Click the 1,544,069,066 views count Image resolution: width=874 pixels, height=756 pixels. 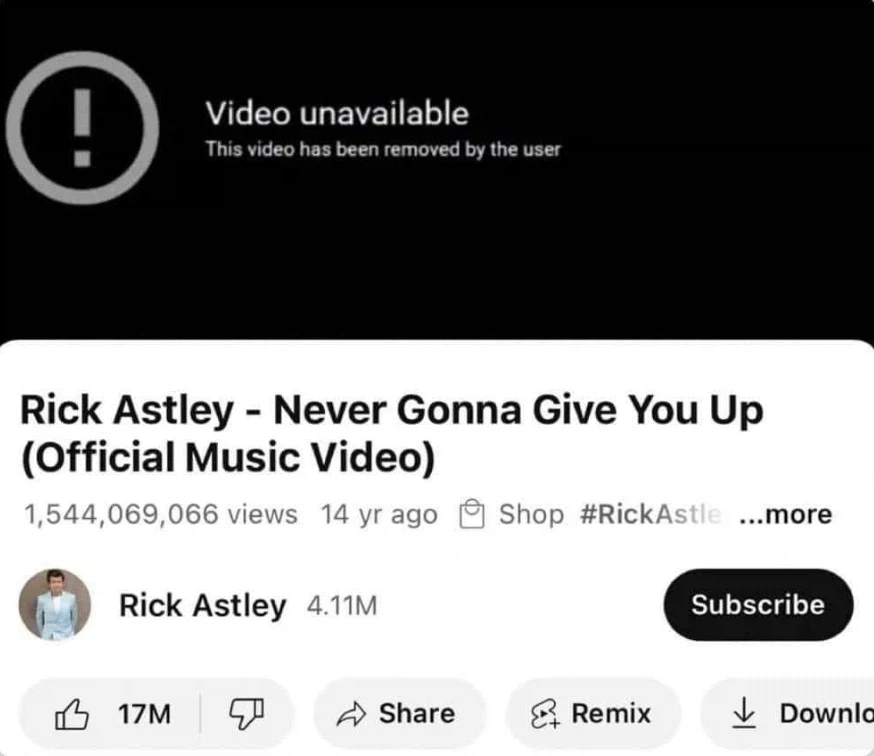(161, 514)
